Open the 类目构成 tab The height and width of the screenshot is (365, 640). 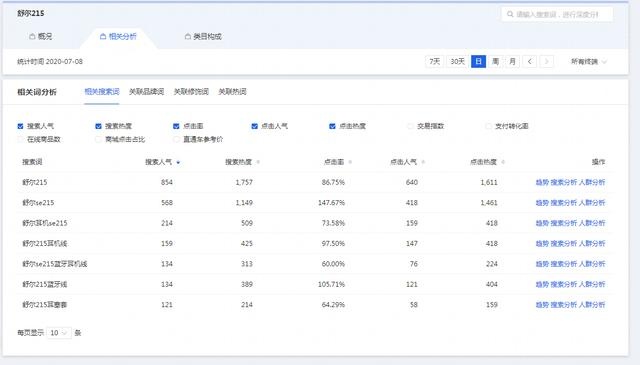203,36
